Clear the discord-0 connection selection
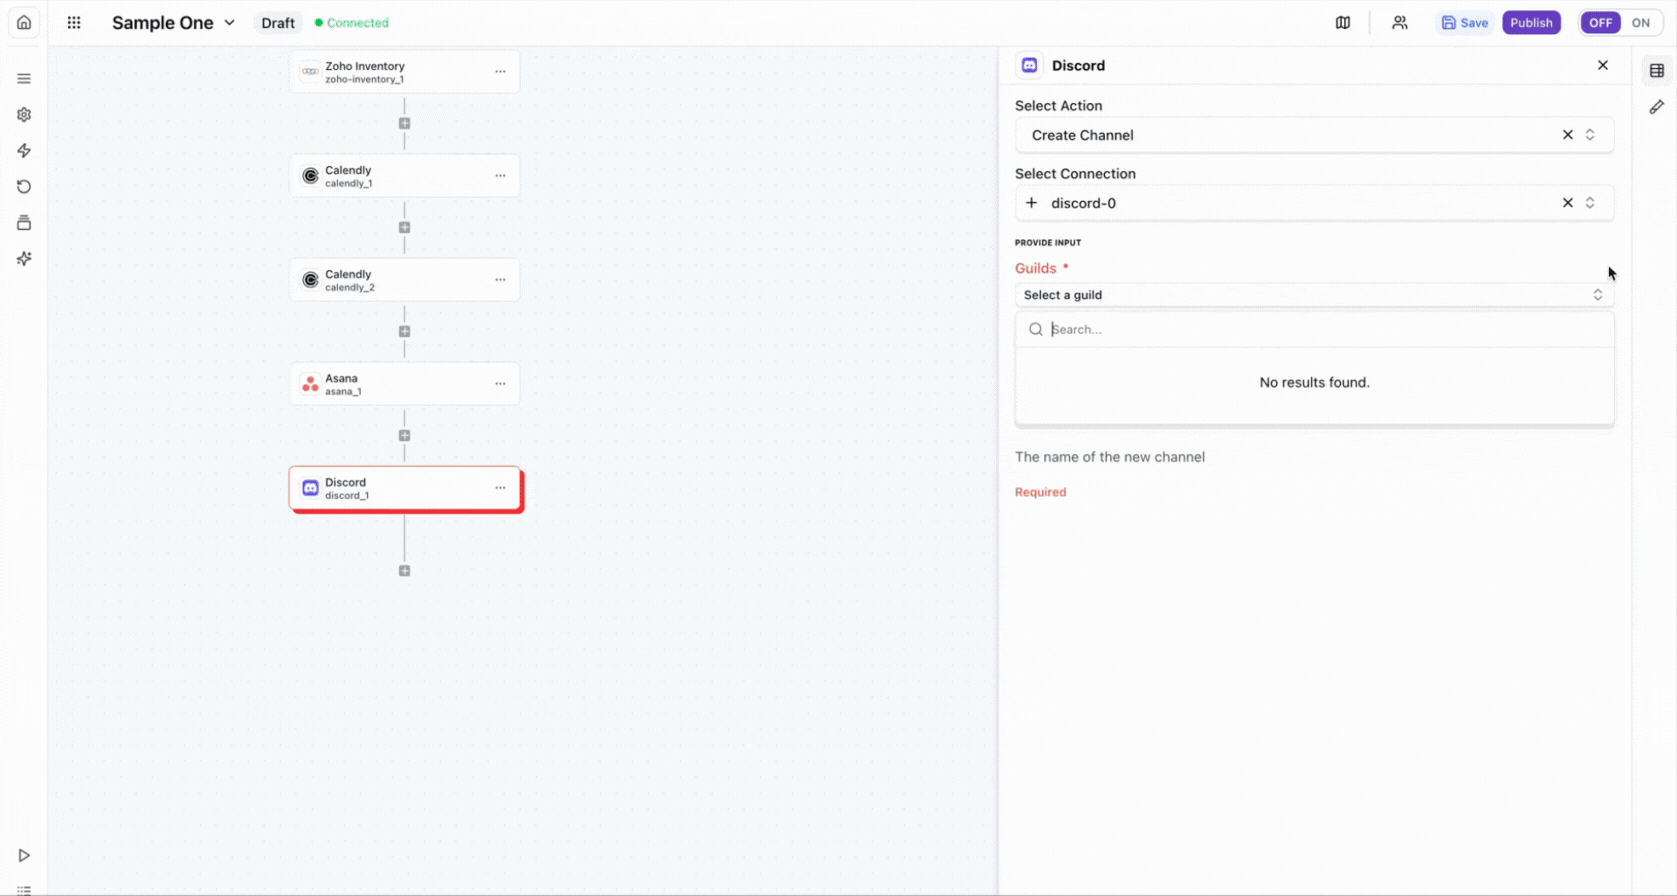The height and width of the screenshot is (896, 1677). click(1568, 203)
